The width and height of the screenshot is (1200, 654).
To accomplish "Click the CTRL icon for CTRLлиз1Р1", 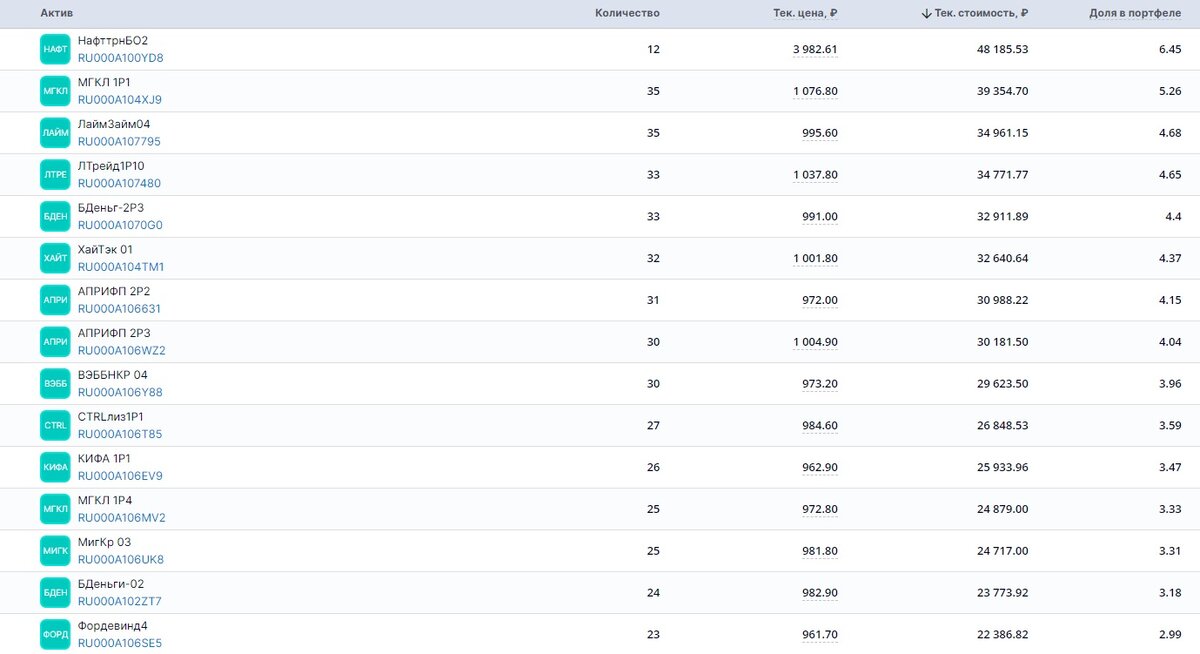I will point(55,425).
